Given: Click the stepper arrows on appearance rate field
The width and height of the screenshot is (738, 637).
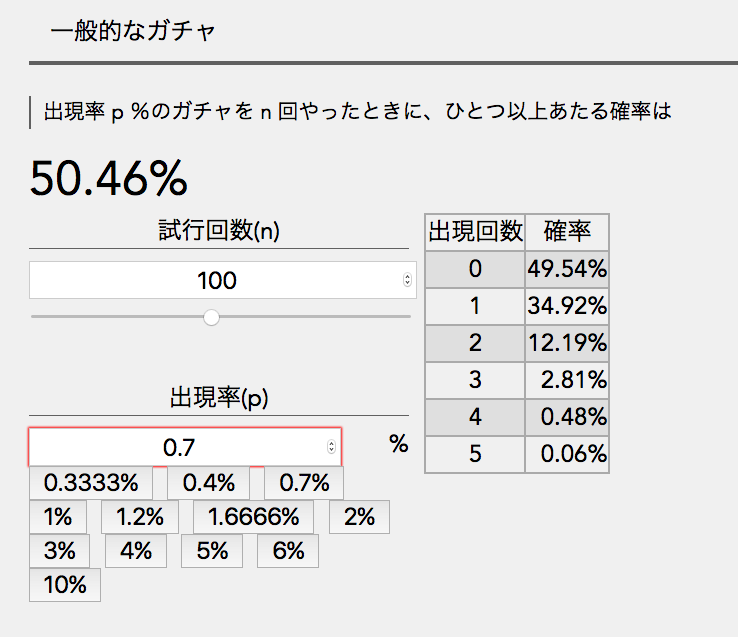Looking at the screenshot, I should point(331,447).
